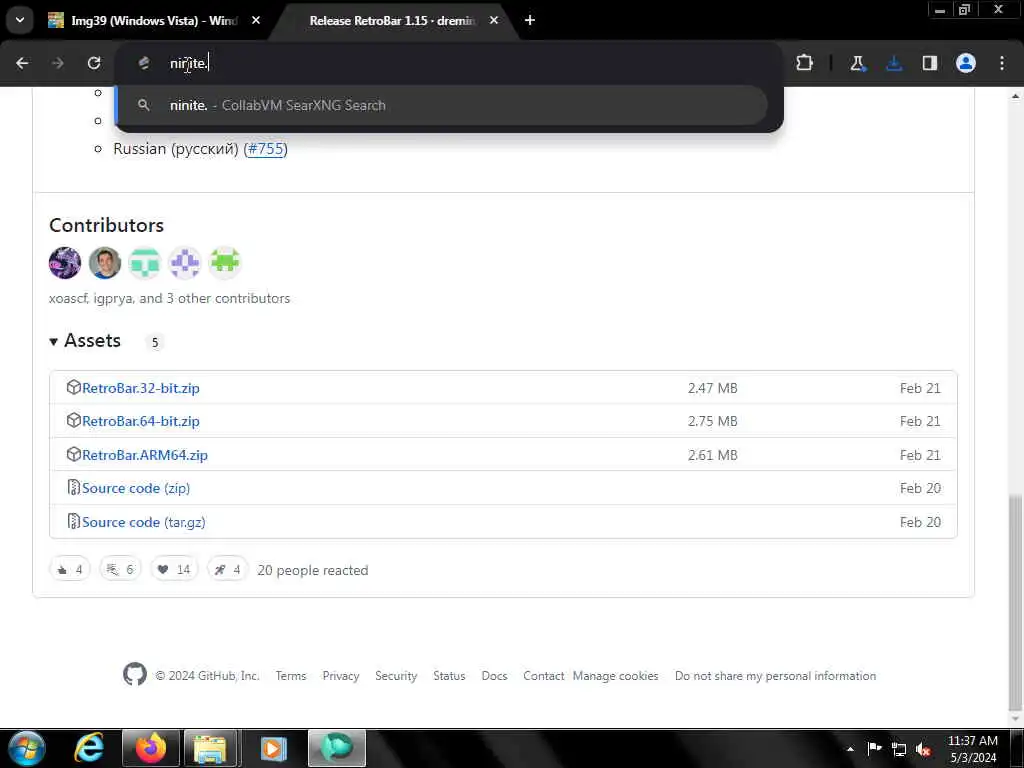Download RetroBar.32-bit.zip
1024x768 pixels.
(140, 388)
